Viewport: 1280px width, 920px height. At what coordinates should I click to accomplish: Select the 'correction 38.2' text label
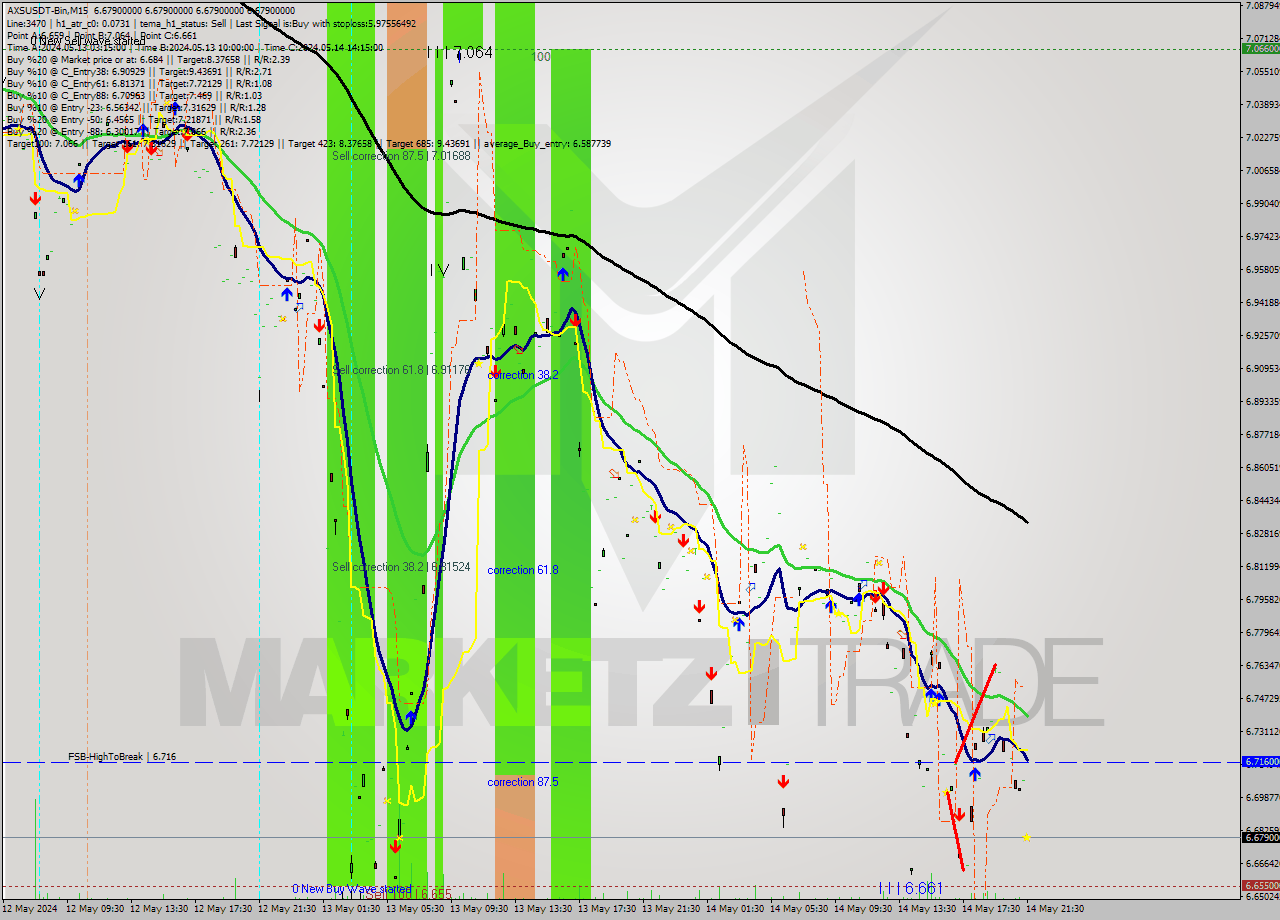pyautogui.click(x=522, y=375)
